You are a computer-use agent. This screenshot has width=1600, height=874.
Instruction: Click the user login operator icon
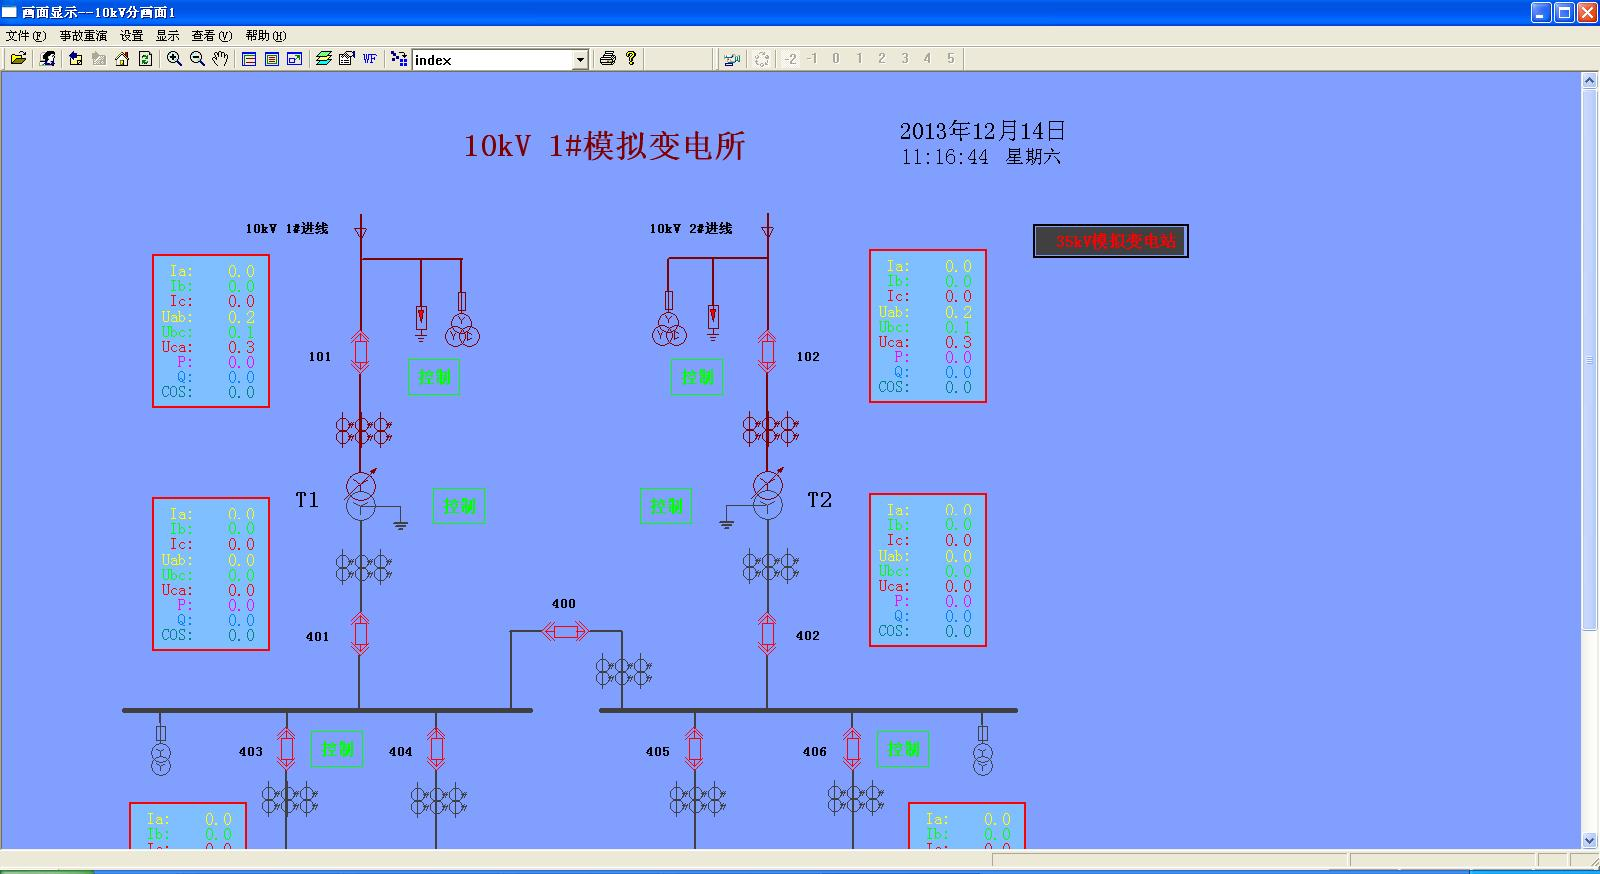47,59
